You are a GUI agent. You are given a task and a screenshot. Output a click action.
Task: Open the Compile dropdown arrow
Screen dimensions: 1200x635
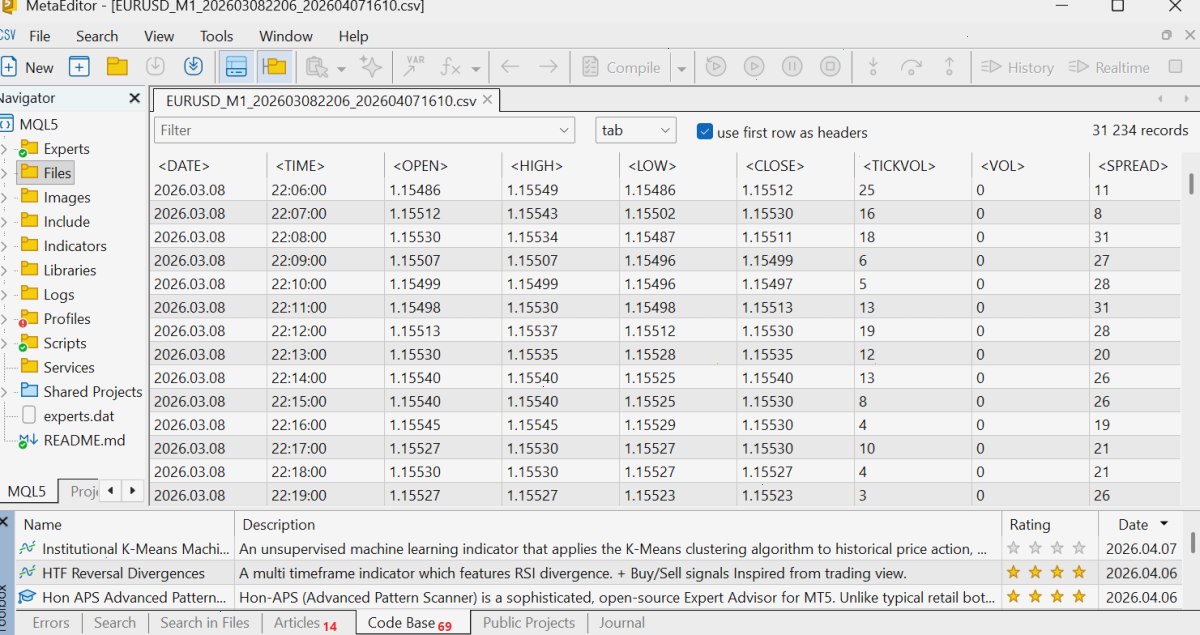[682, 69]
